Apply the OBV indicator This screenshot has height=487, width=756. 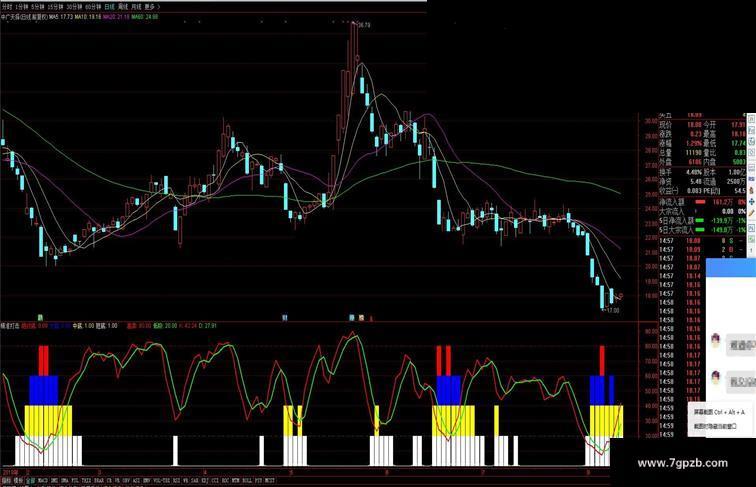[126, 480]
